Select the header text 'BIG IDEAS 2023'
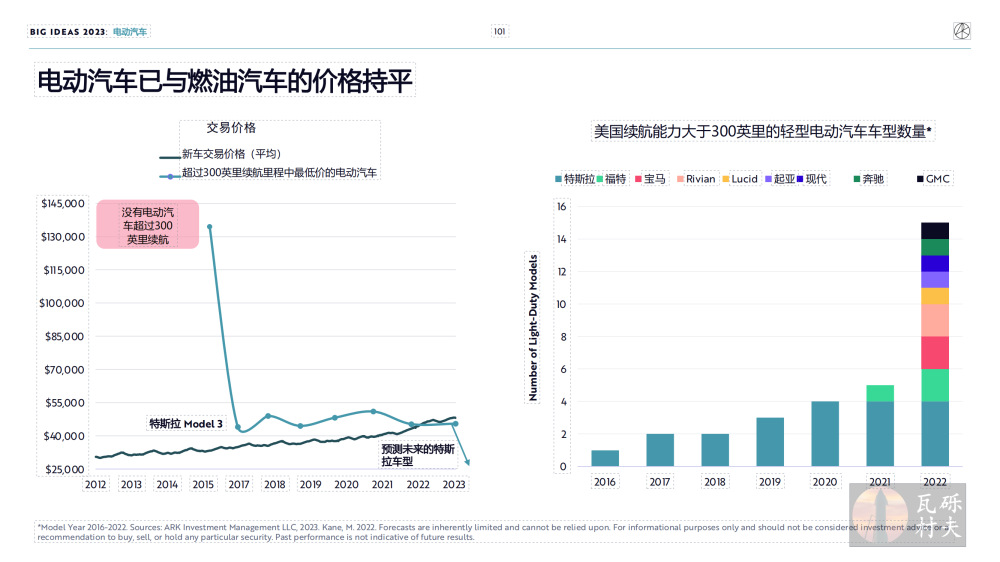Screen dimensions: 1000x562 68,32
